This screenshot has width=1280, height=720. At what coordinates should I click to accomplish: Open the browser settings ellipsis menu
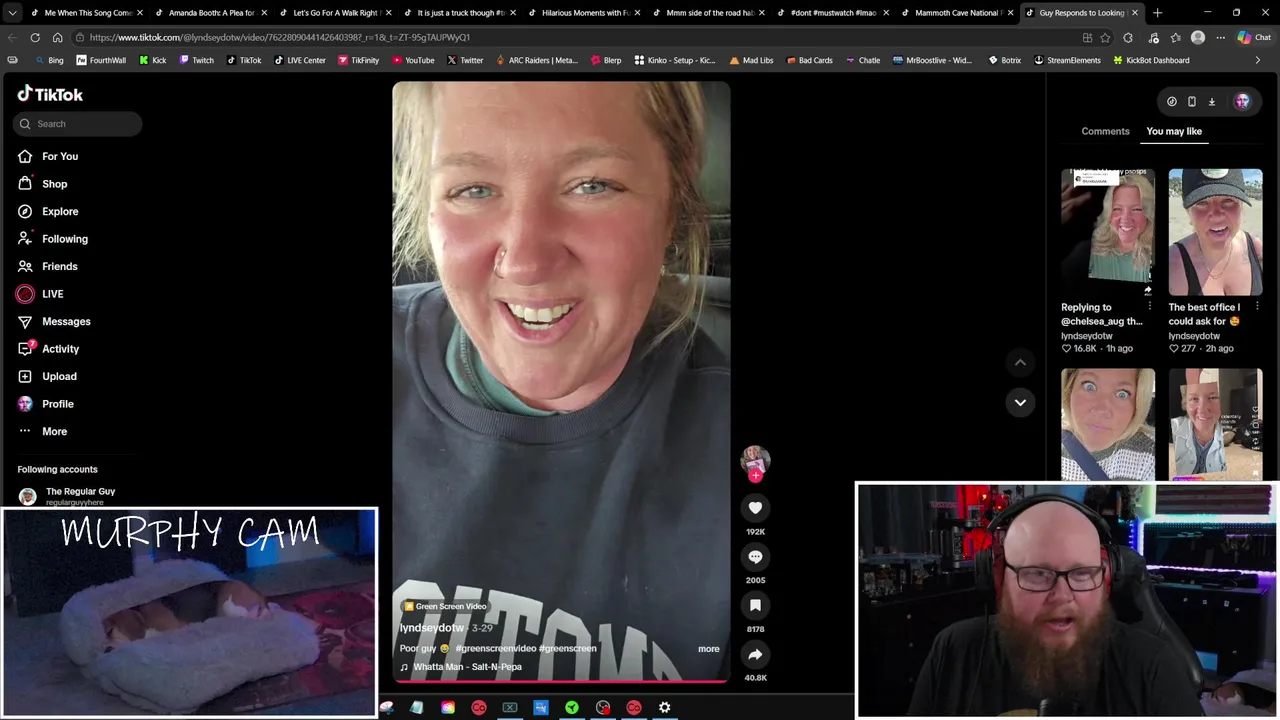point(1221,37)
